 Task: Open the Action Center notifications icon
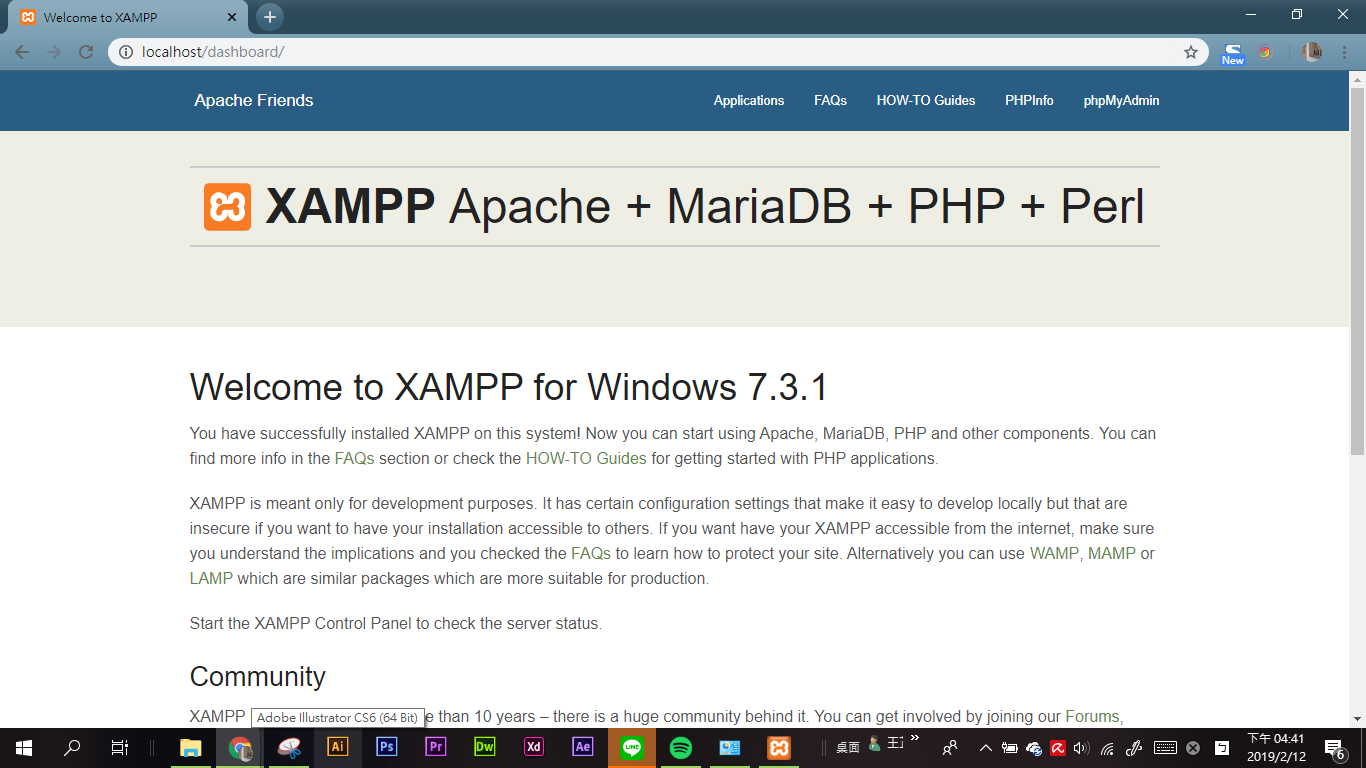pos(1334,748)
